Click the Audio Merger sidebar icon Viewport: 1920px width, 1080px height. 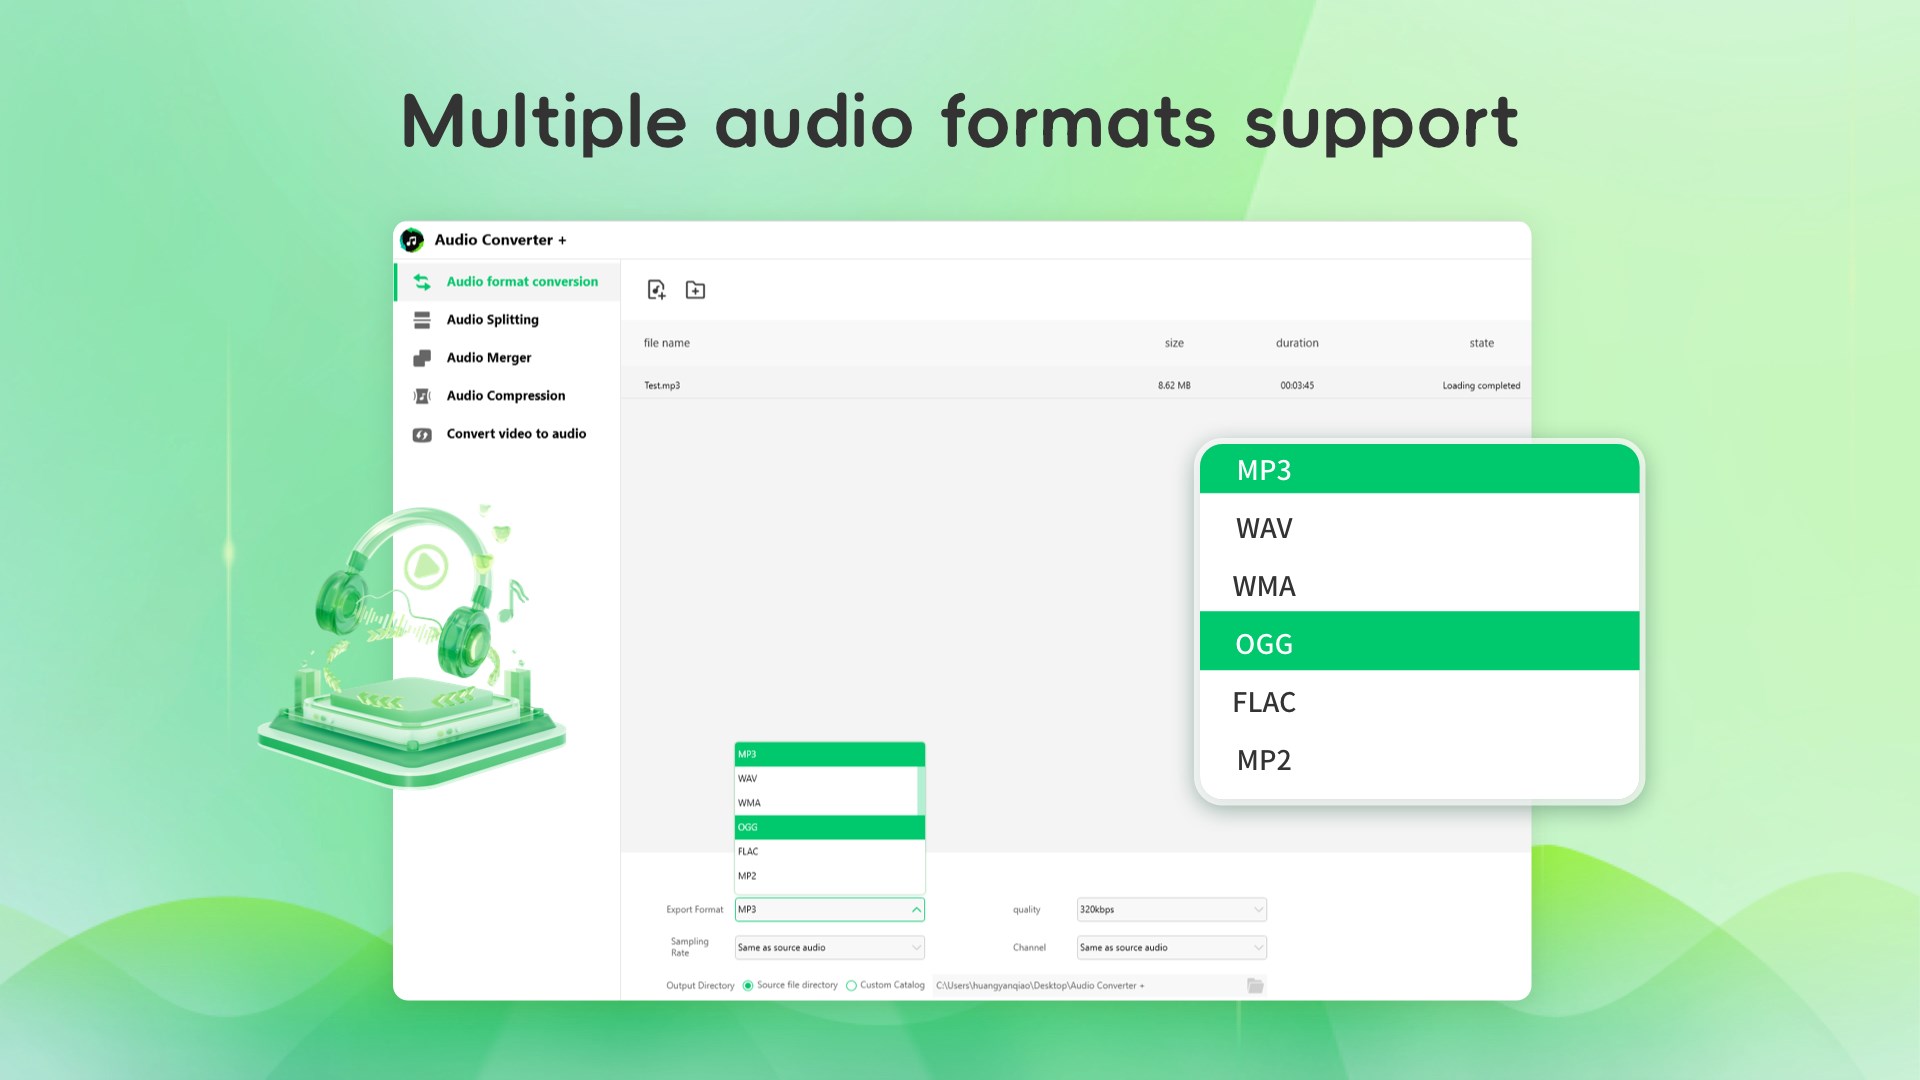pos(422,358)
